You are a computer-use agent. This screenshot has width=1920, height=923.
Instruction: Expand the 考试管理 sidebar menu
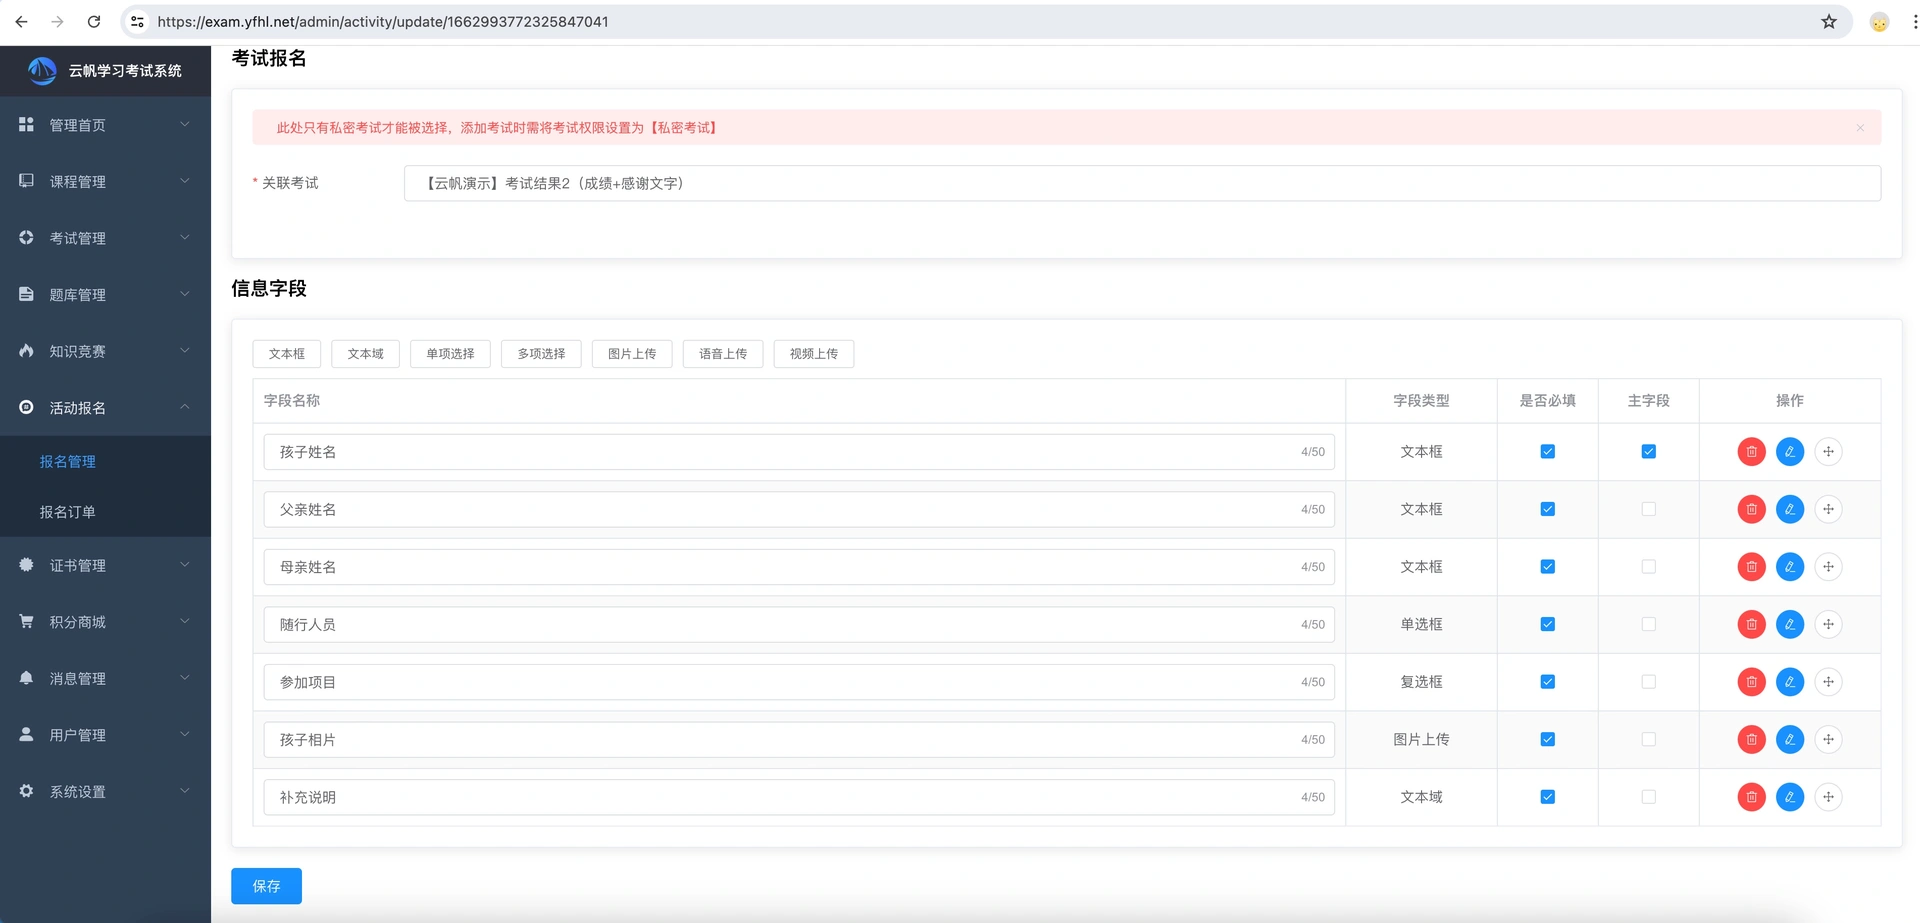(105, 238)
